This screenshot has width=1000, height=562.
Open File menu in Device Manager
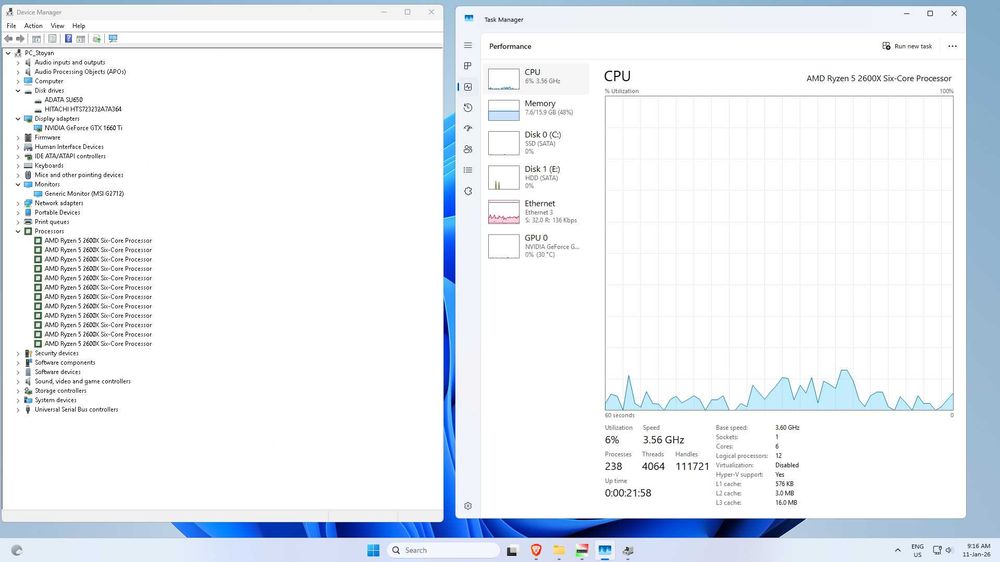coord(11,26)
